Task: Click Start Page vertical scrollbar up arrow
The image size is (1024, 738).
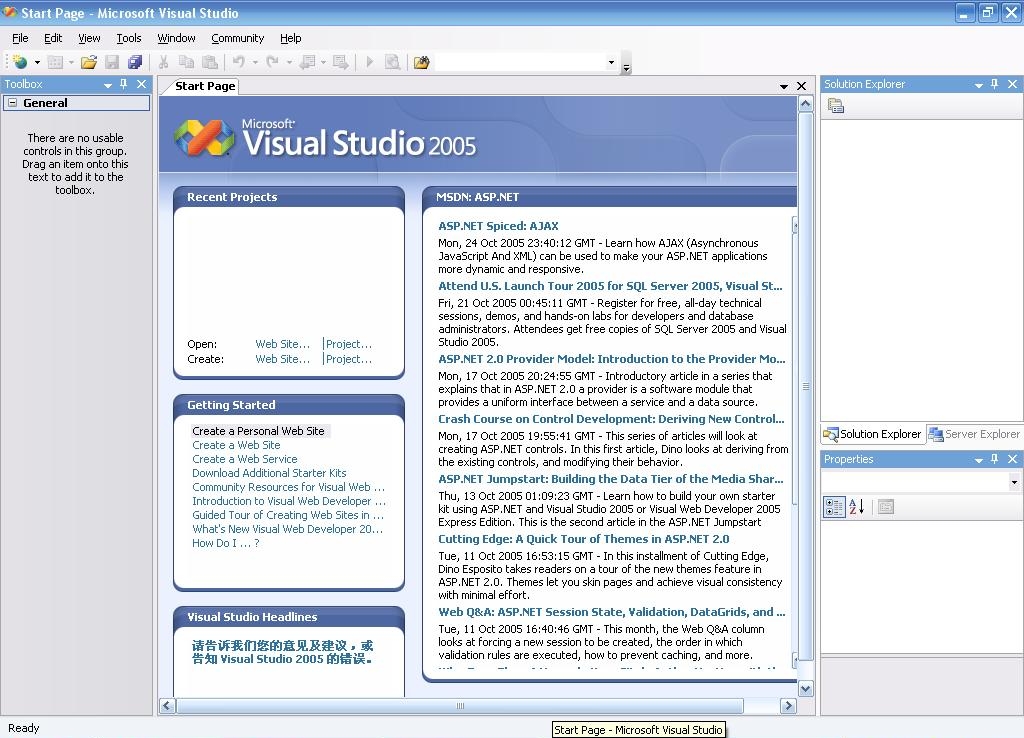Action: click(805, 104)
